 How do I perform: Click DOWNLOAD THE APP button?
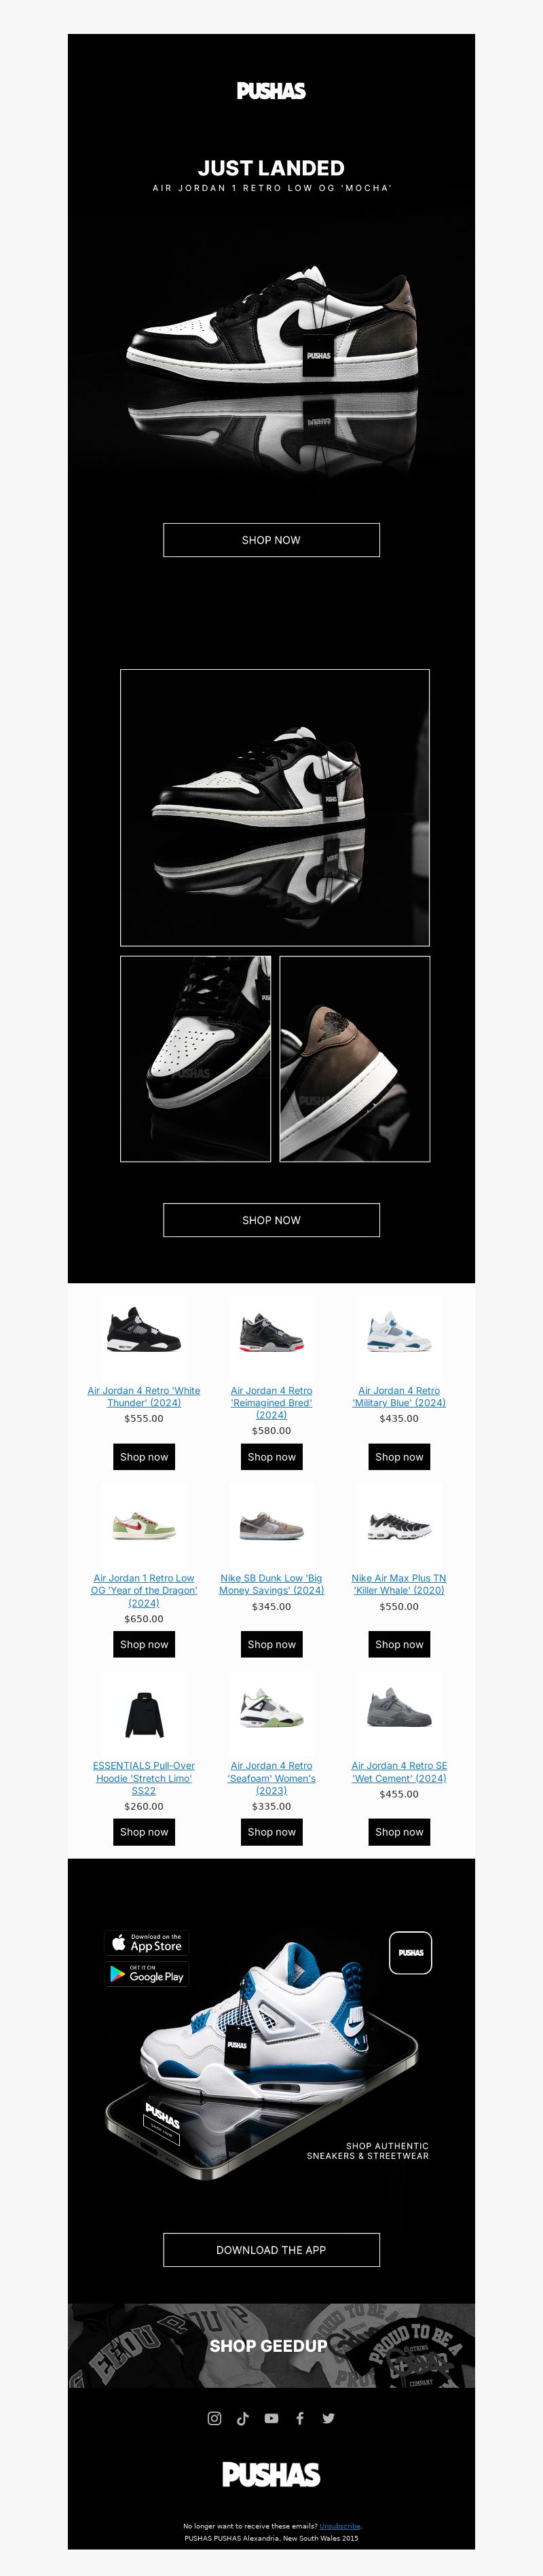[271, 2250]
